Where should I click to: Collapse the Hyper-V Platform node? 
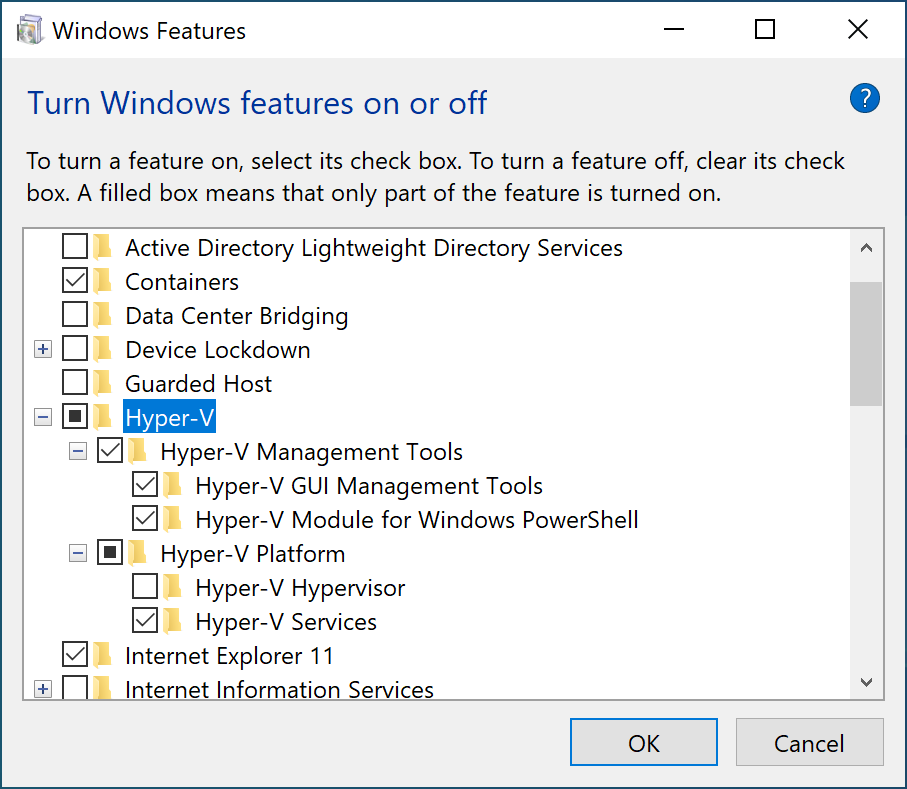[77, 554]
